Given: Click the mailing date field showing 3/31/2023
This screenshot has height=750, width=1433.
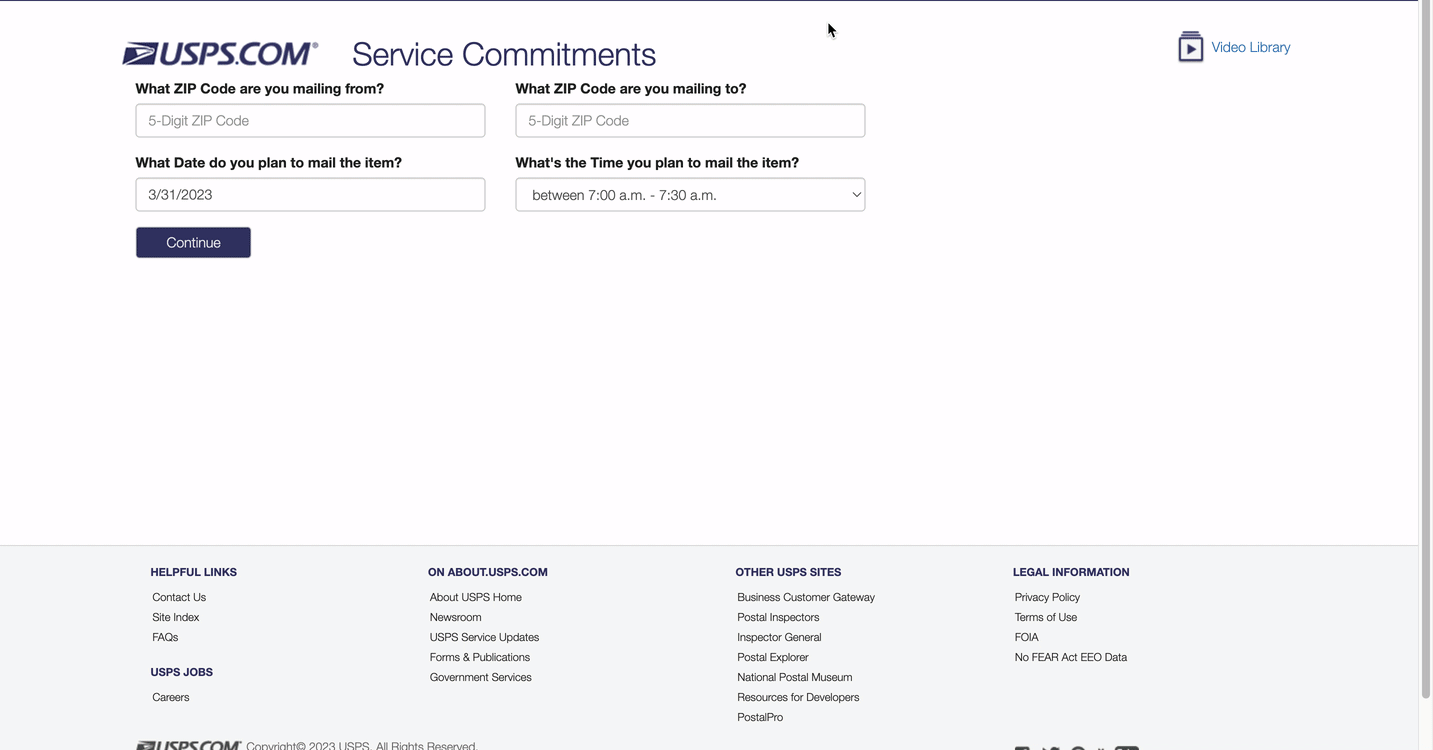Looking at the screenshot, I should coord(310,195).
